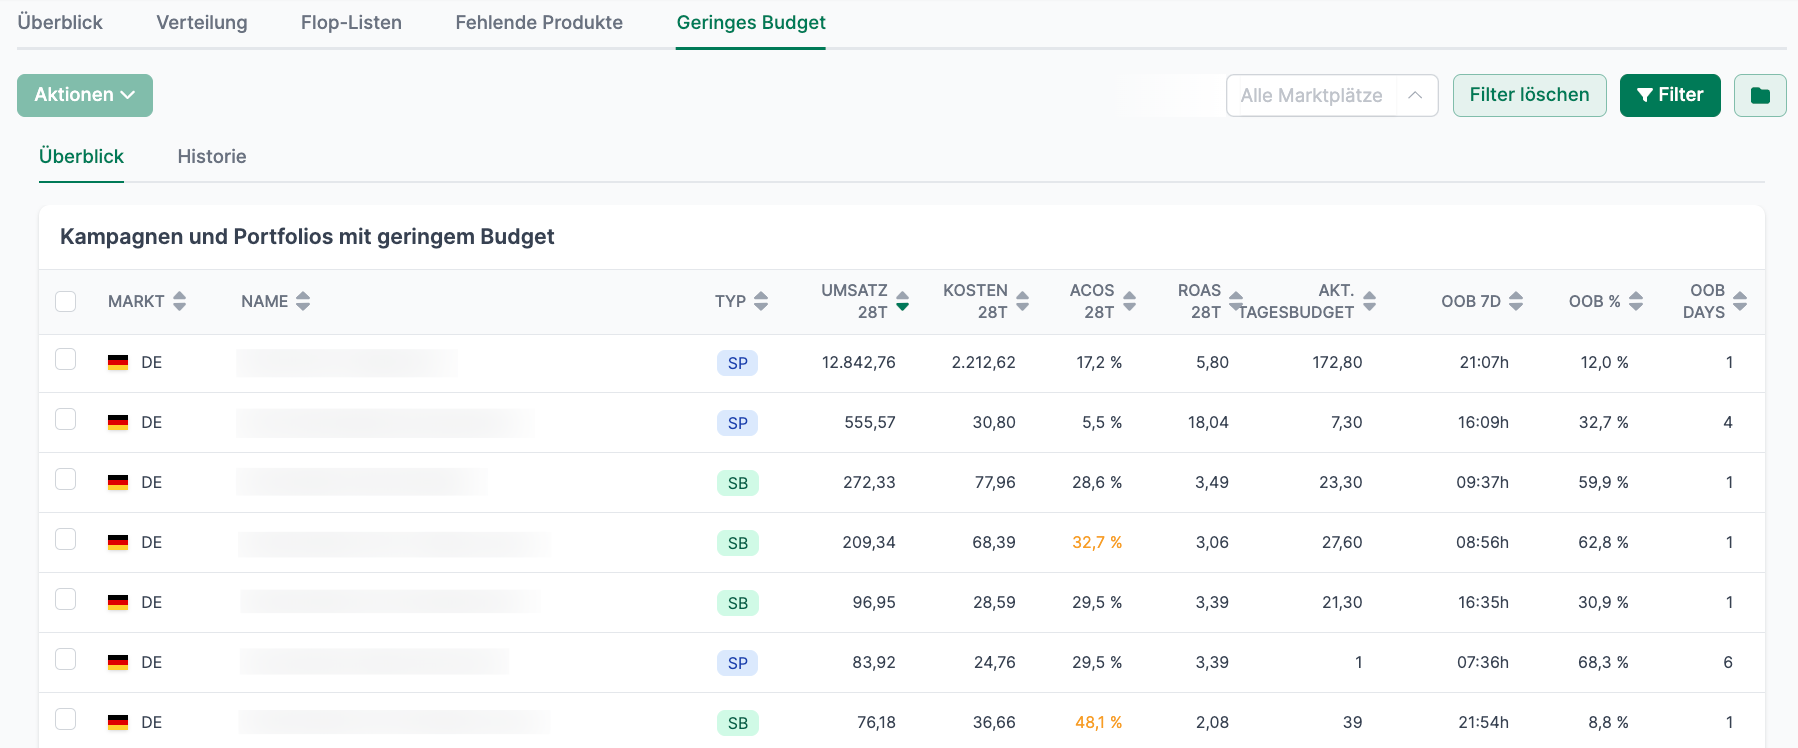Check the row with Umsatz 96,95
Screen dimensions: 1798x748
point(66,599)
